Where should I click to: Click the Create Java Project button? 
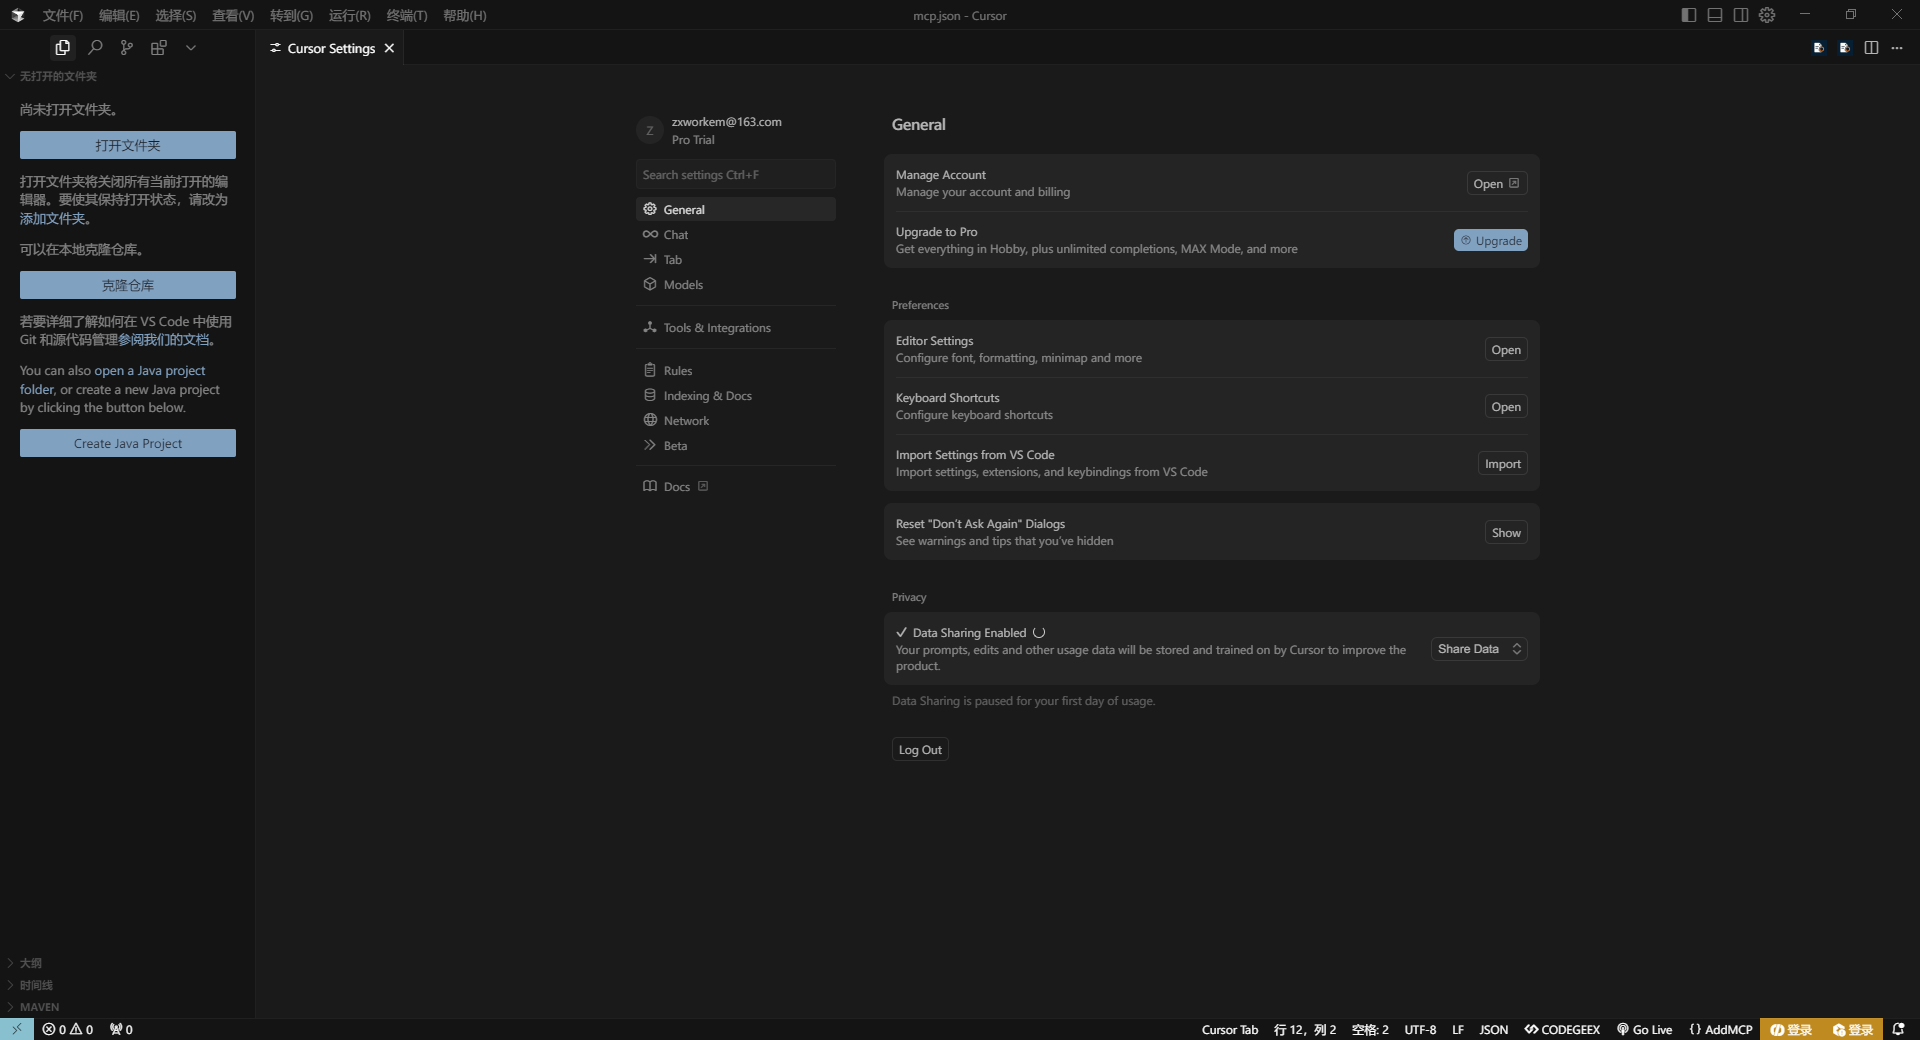[128, 443]
